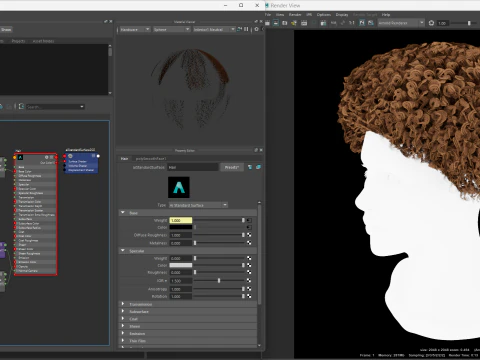This screenshot has width=480, height=360.
Task: Click 1:1 real size icon
Action: point(351,23)
